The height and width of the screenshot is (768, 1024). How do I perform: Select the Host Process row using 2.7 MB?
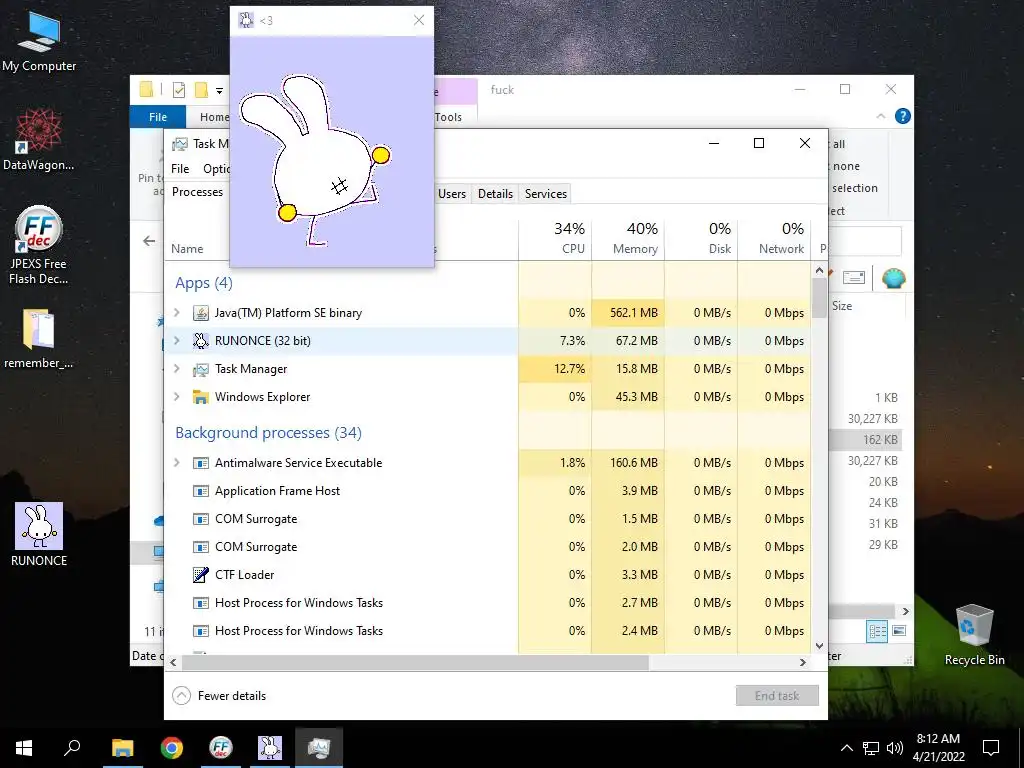click(x=488, y=603)
